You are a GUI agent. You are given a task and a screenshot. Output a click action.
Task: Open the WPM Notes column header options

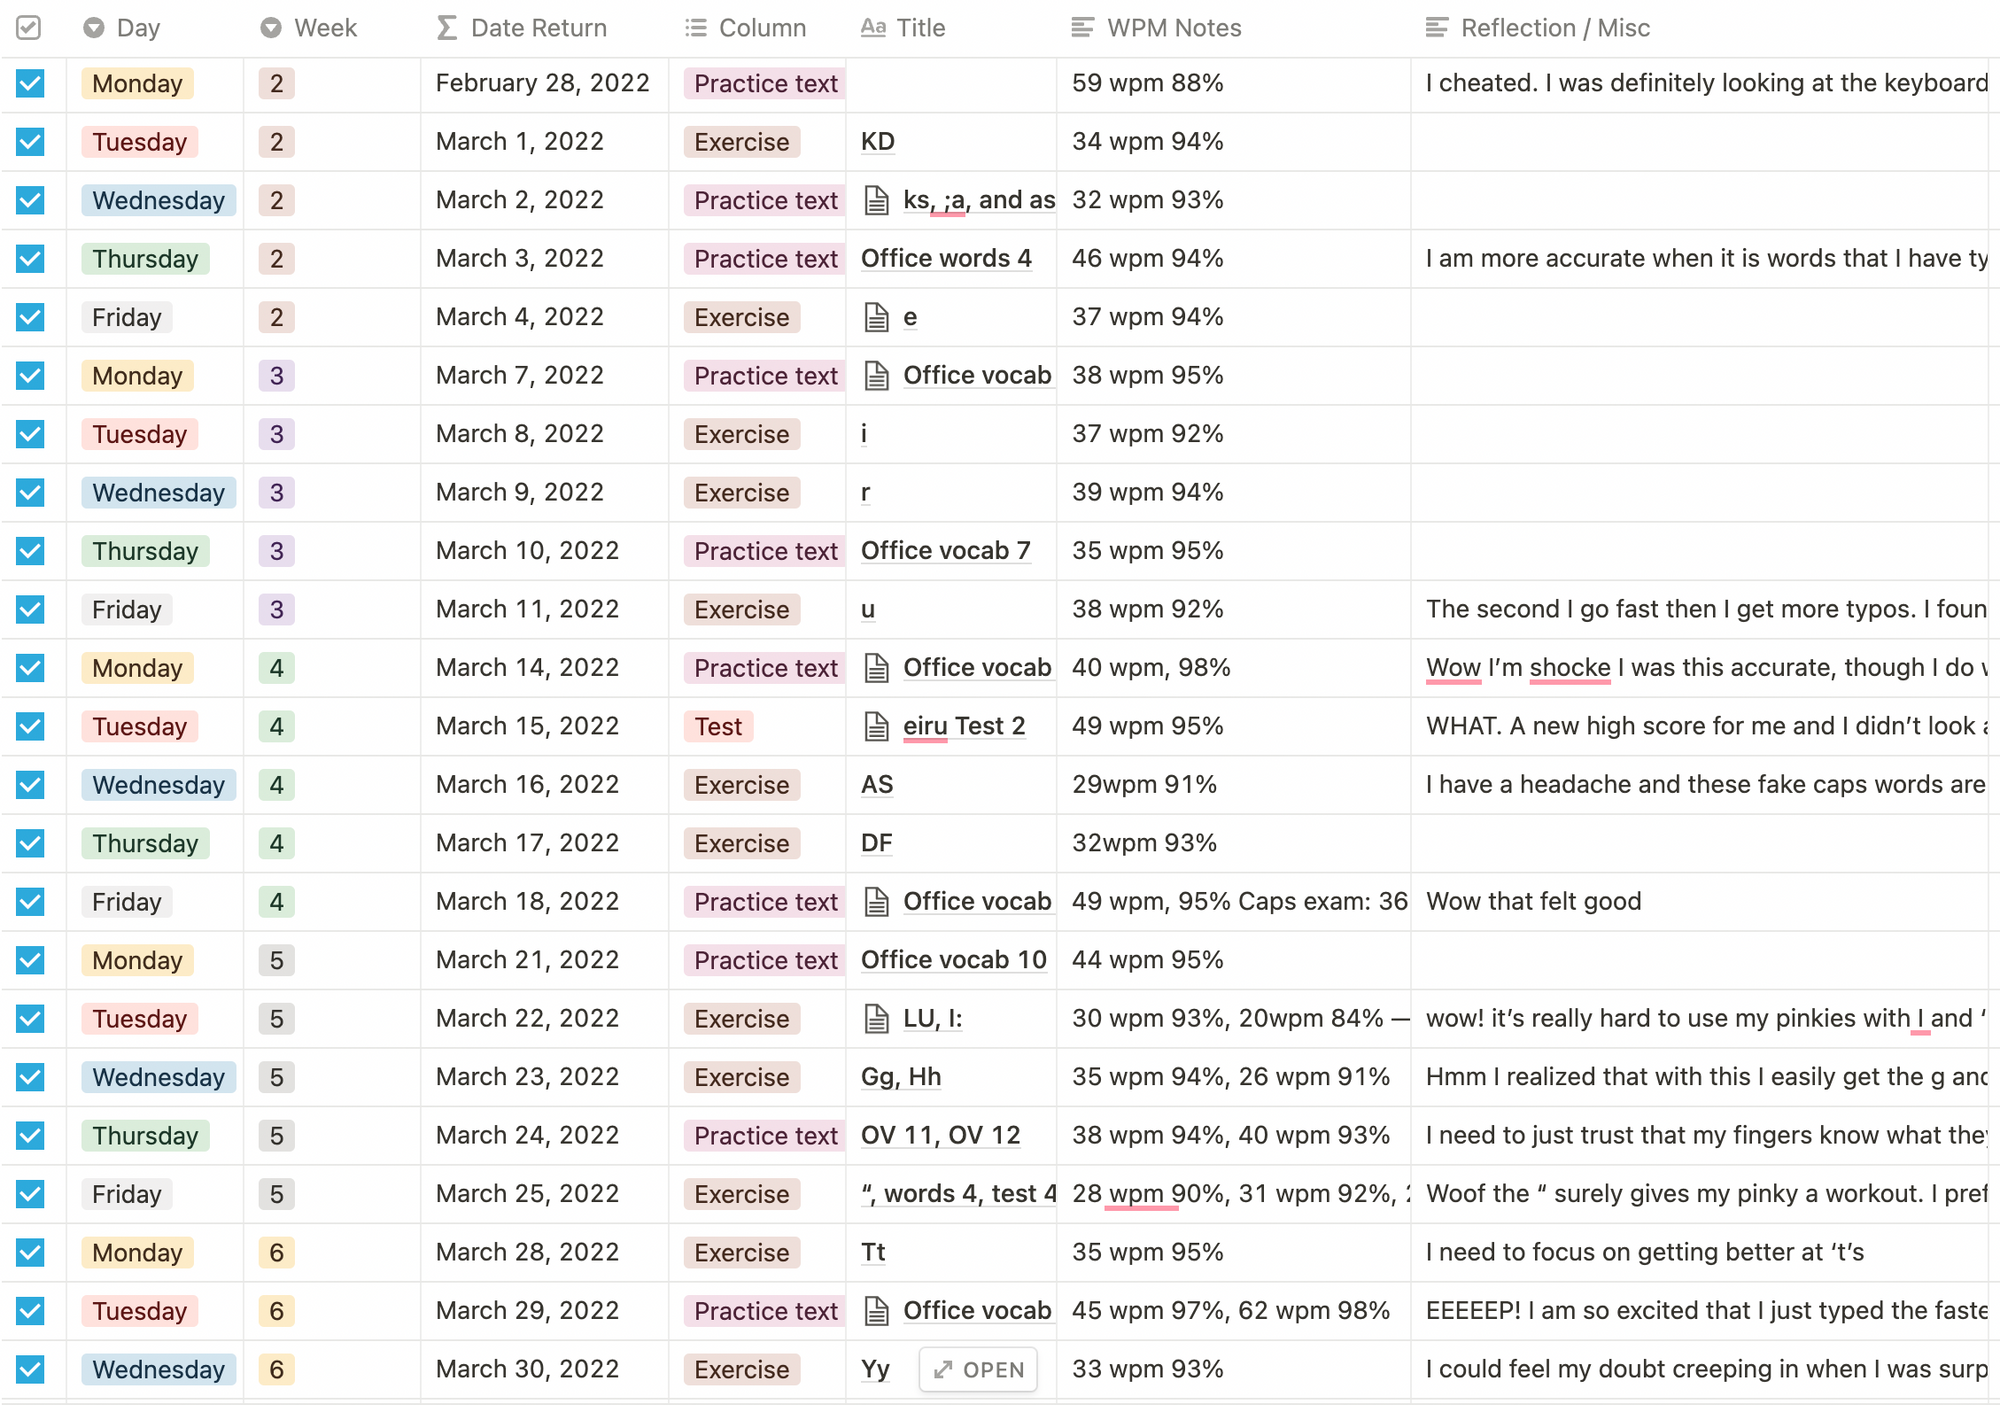click(1173, 28)
